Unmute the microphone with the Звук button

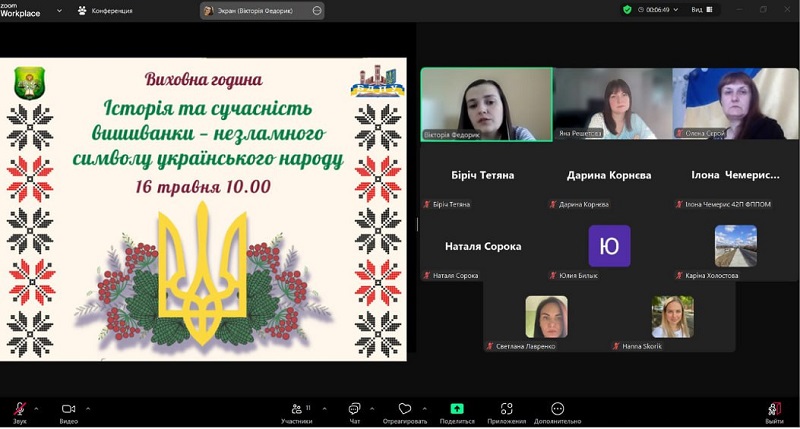(19, 411)
